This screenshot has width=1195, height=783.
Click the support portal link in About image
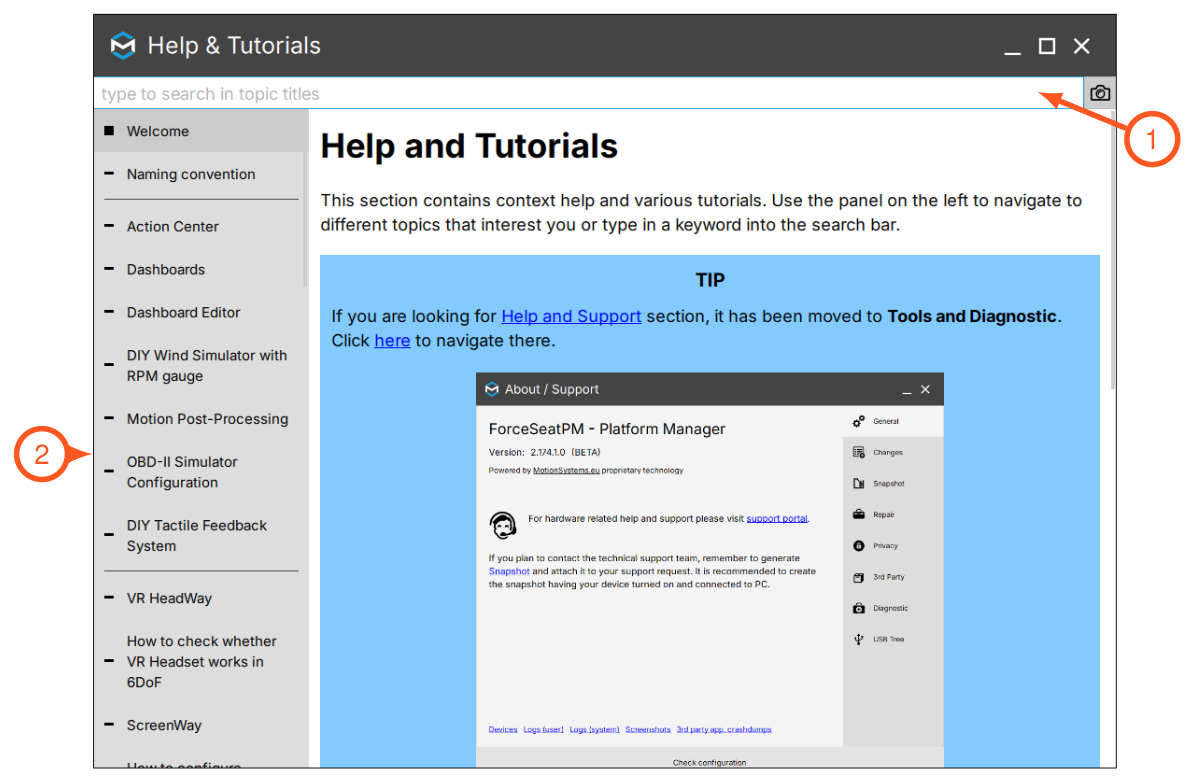coord(777,518)
